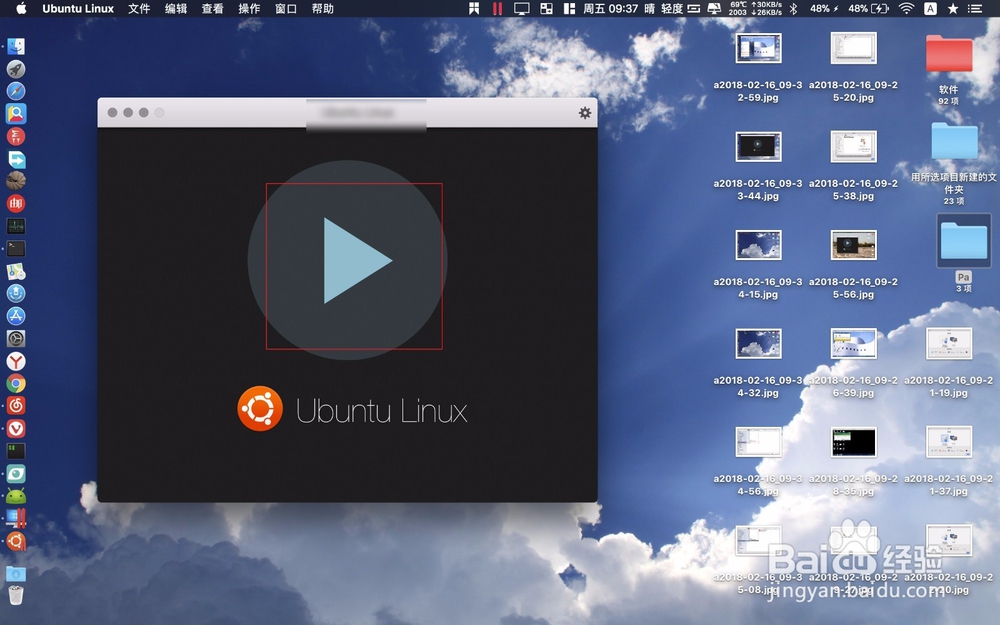This screenshot has height=625, width=1000.
Task: Click the 周五 09:37 clock
Action: pos(610,8)
